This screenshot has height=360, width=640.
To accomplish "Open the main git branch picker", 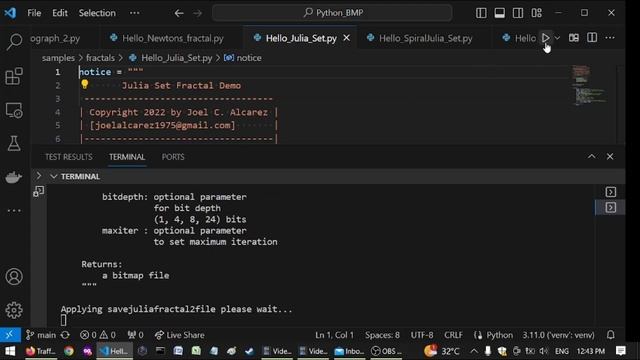I will click(41, 335).
